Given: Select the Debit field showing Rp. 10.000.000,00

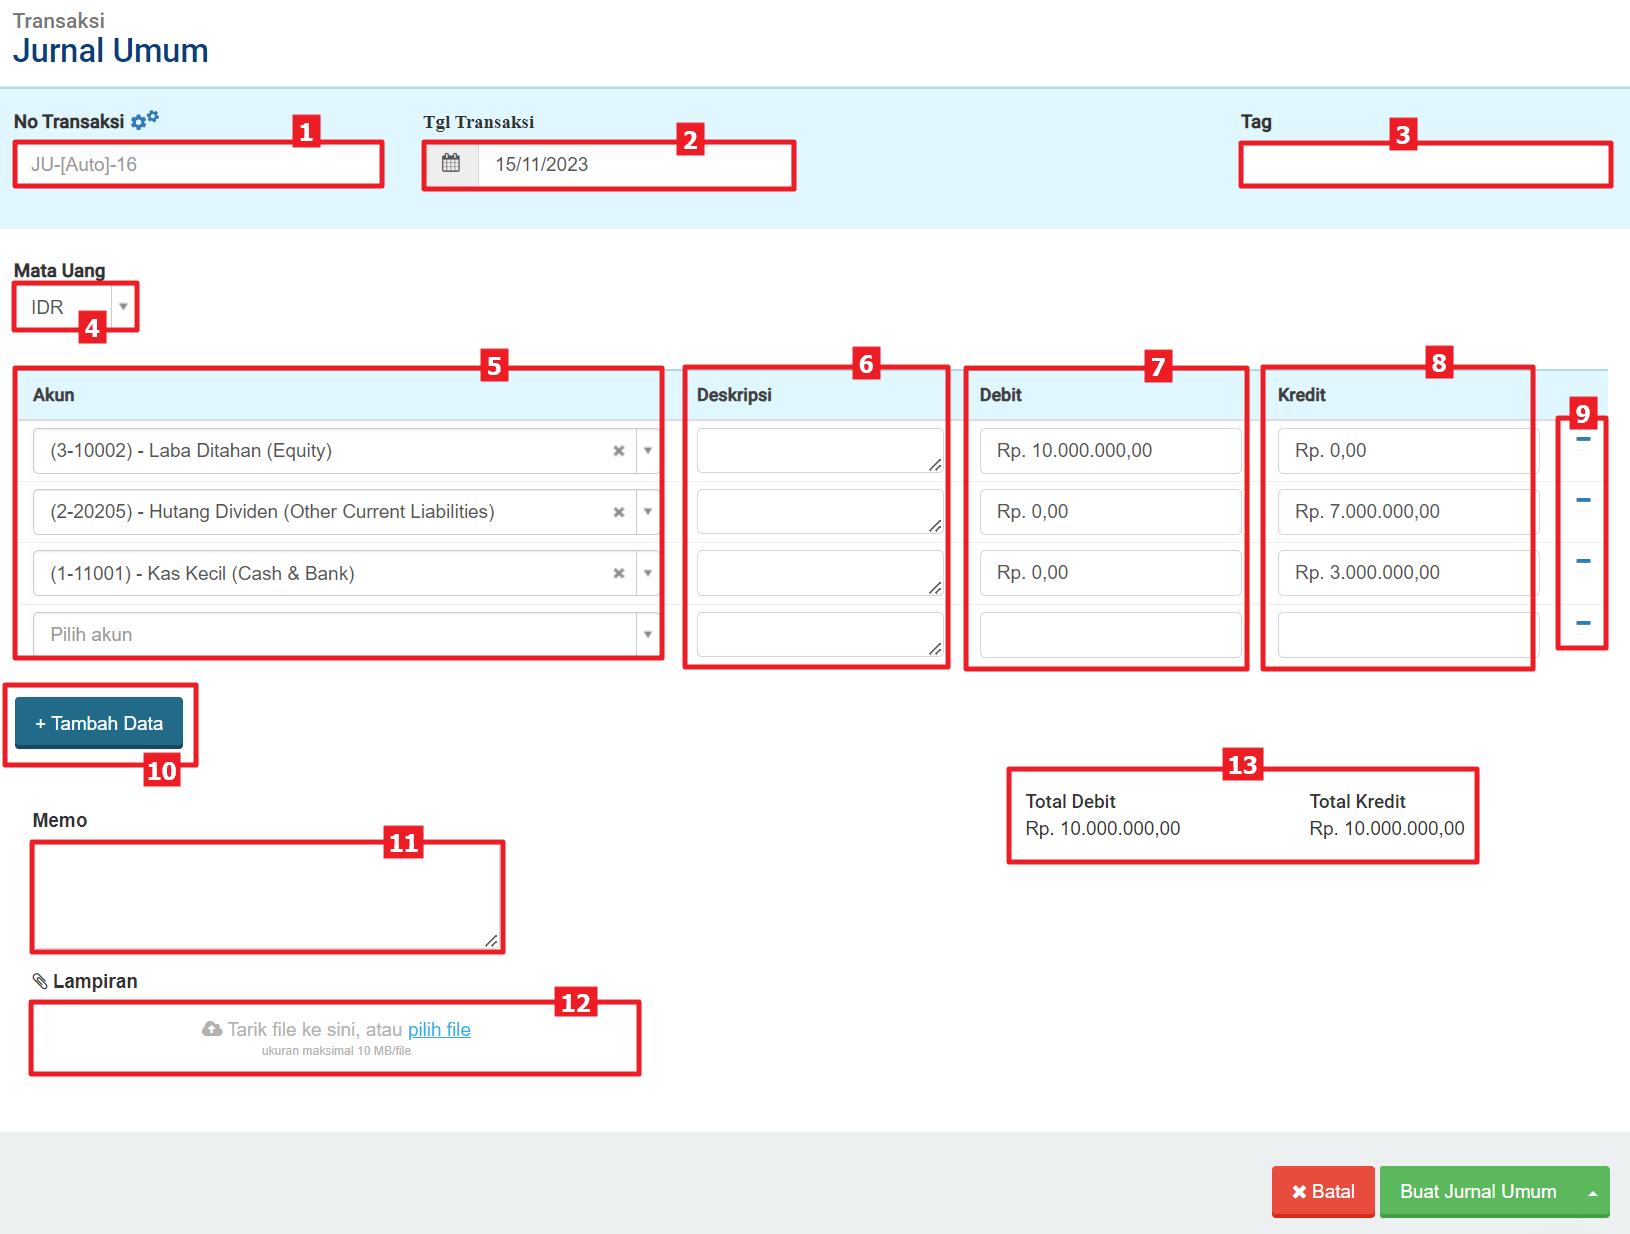Looking at the screenshot, I should point(1110,451).
